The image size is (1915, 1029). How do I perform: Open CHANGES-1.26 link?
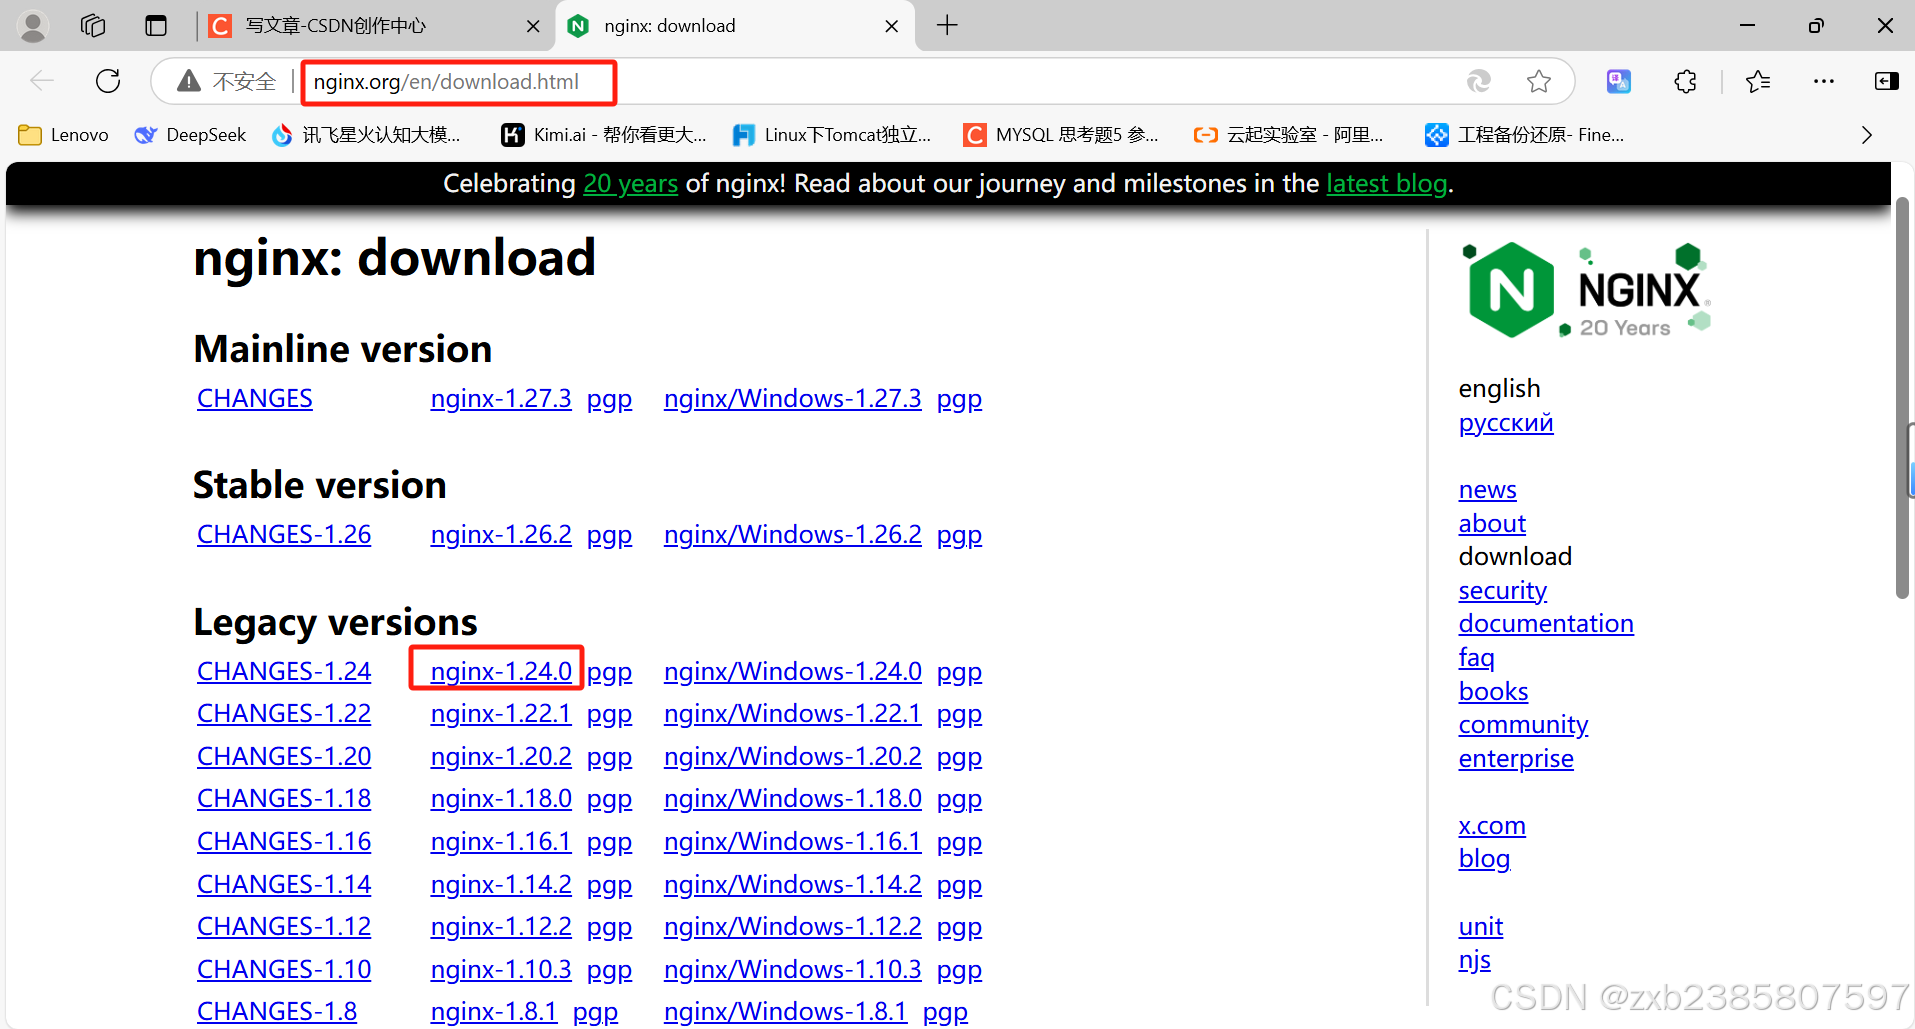[284, 535]
